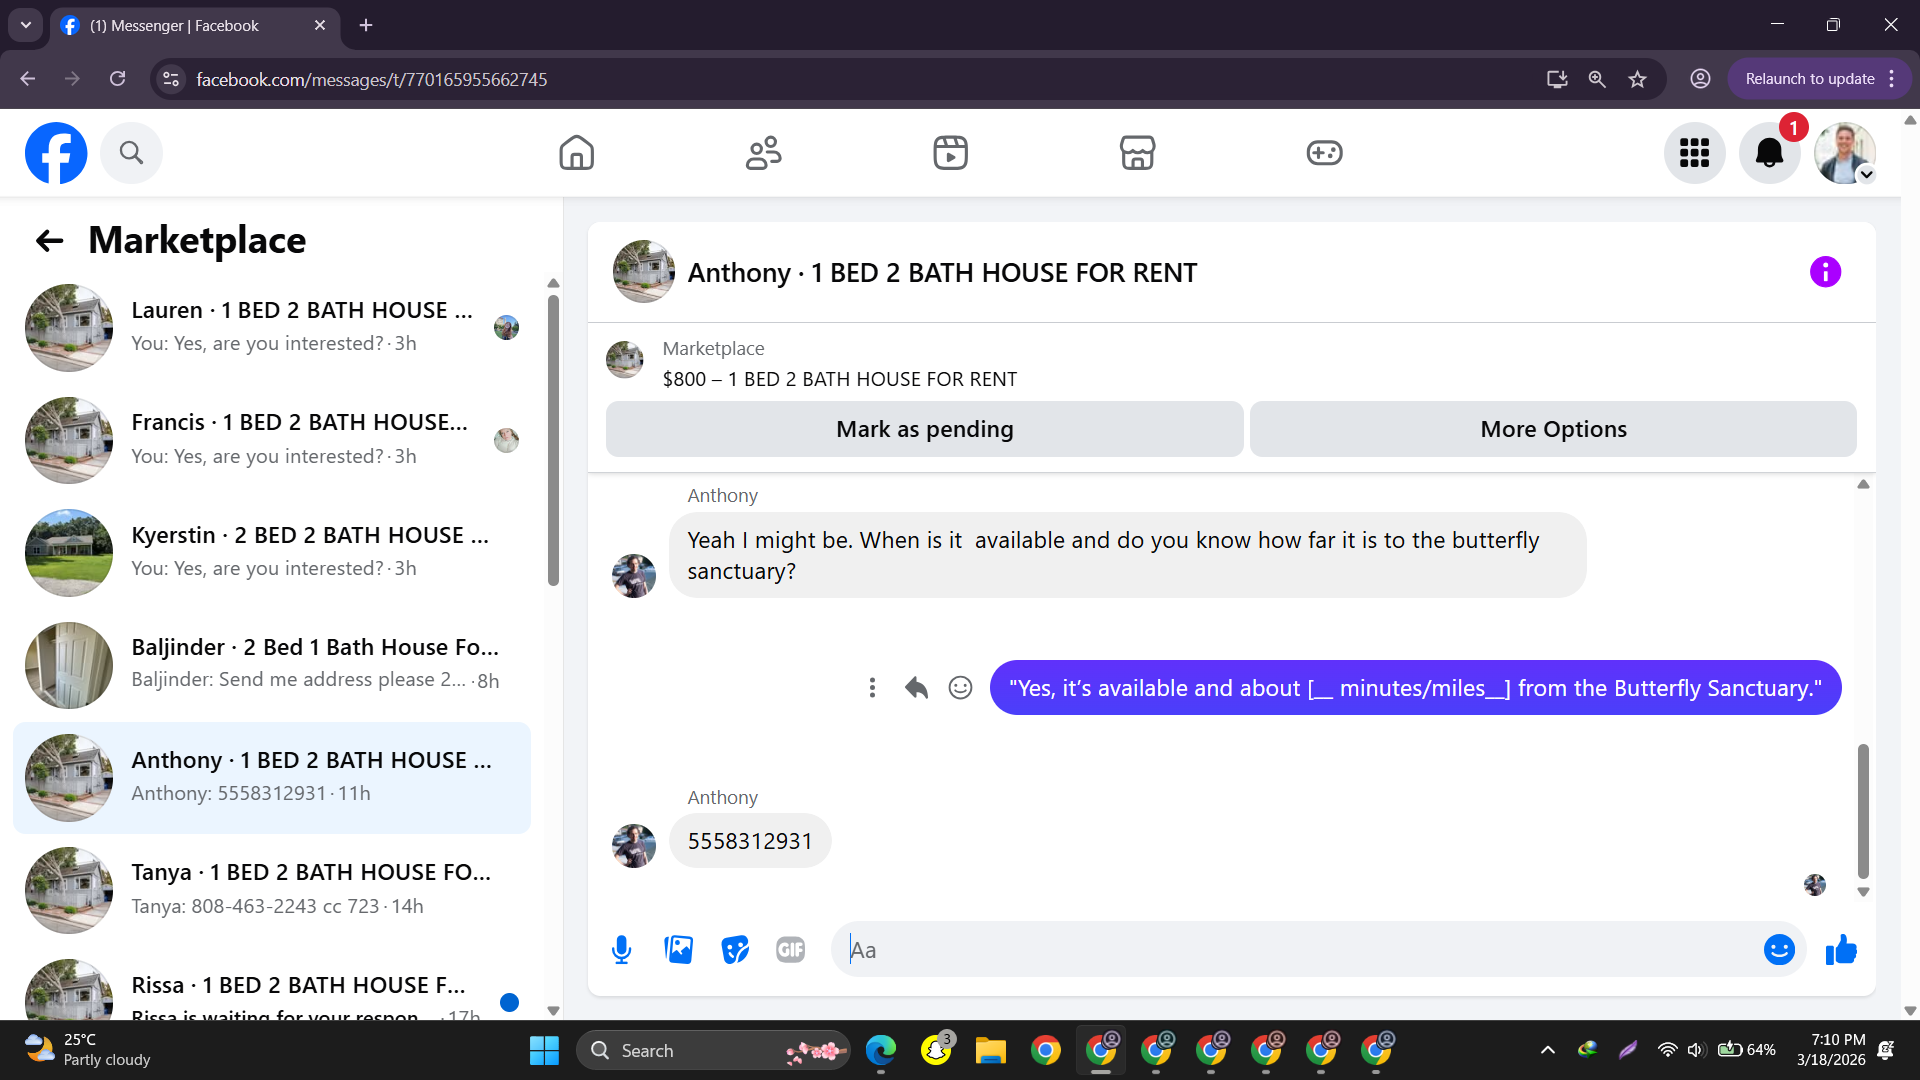Open the Facebook menu grid
Image resolution: width=1920 pixels, height=1080 pixels.
click(1694, 153)
